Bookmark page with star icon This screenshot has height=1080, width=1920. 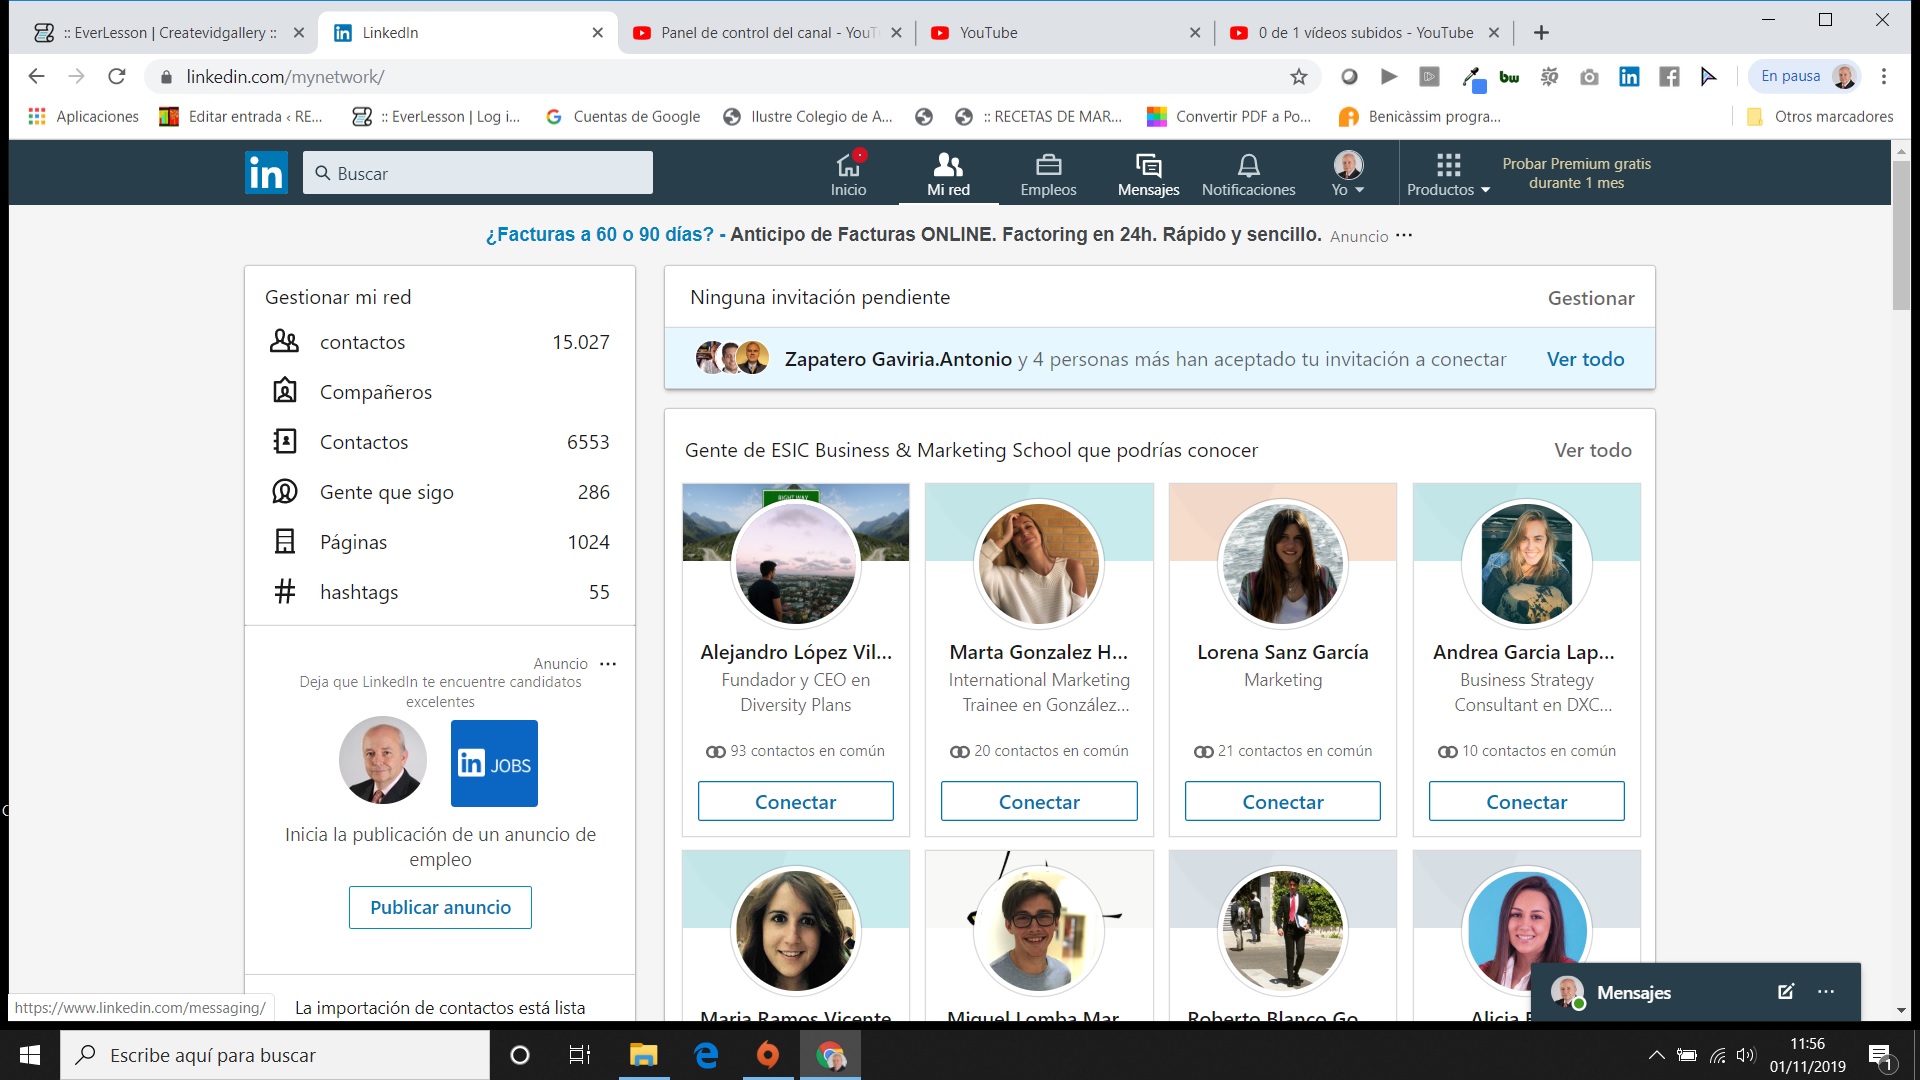click(1298, 77)
